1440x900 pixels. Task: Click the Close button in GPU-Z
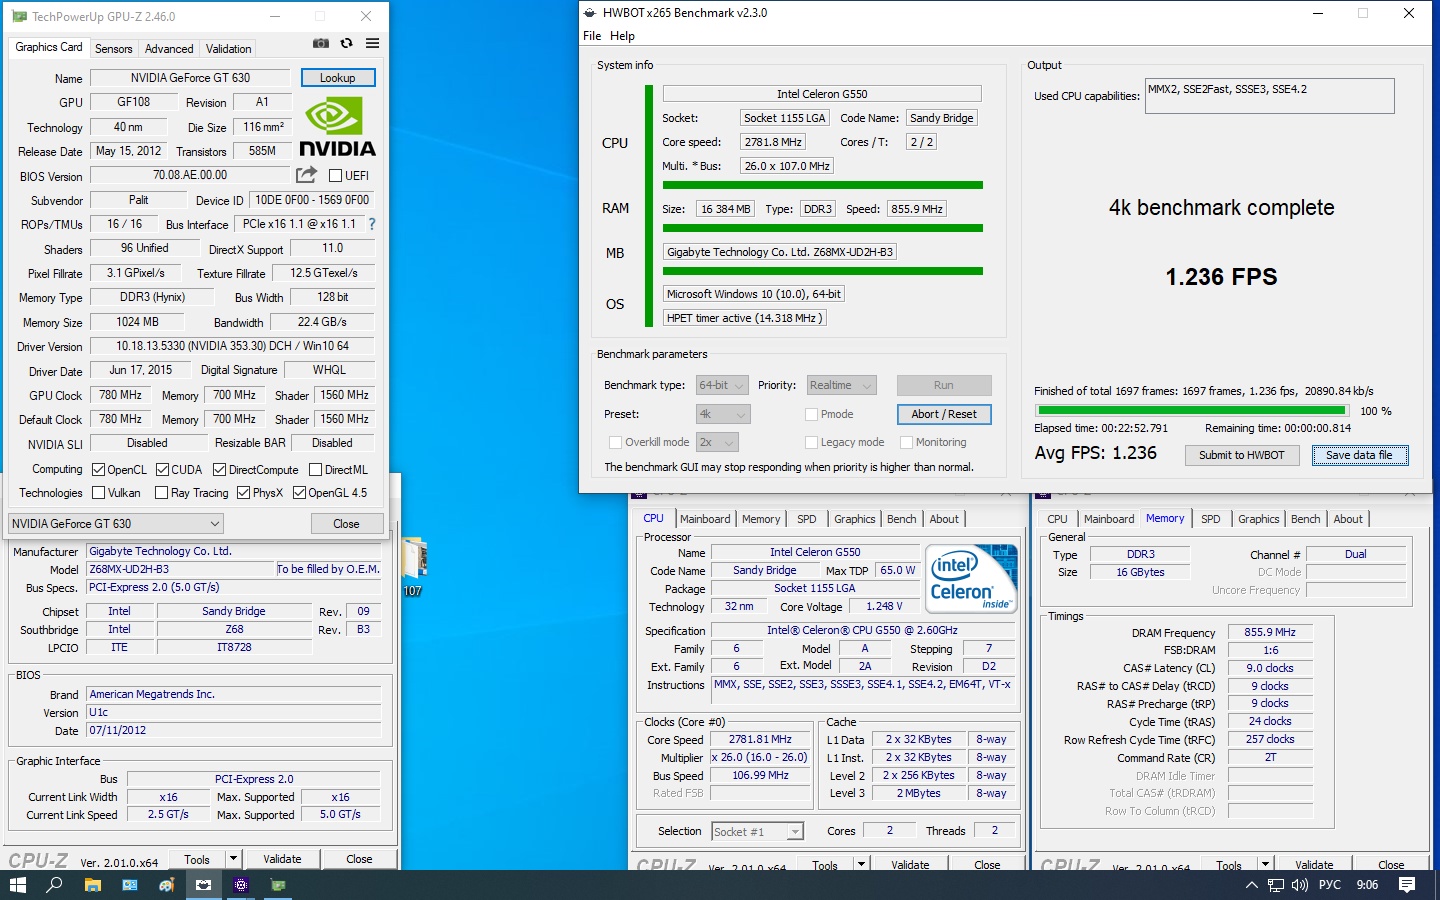346,523
